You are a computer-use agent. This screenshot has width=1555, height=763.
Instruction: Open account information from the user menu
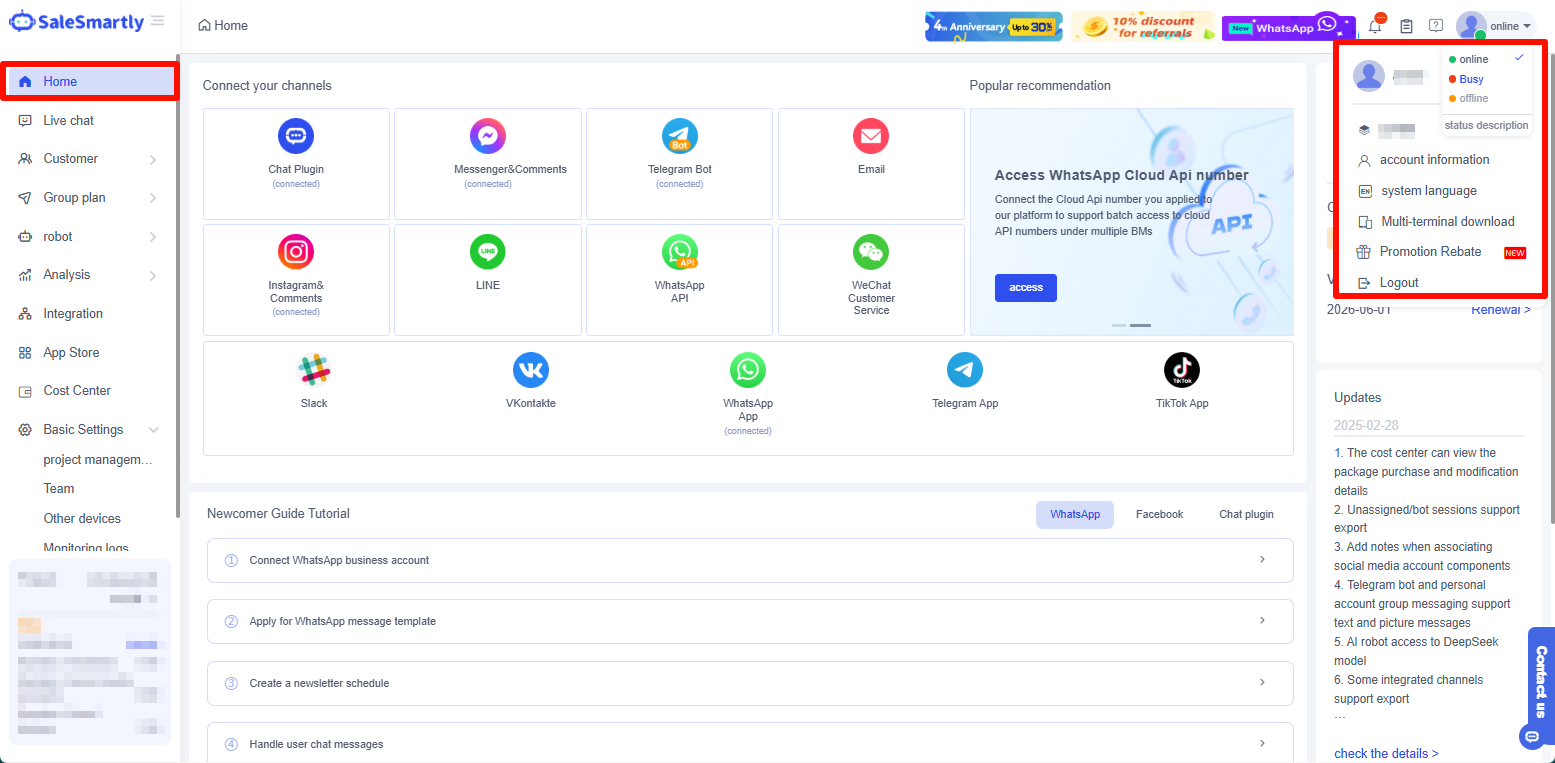[1434, 160]
